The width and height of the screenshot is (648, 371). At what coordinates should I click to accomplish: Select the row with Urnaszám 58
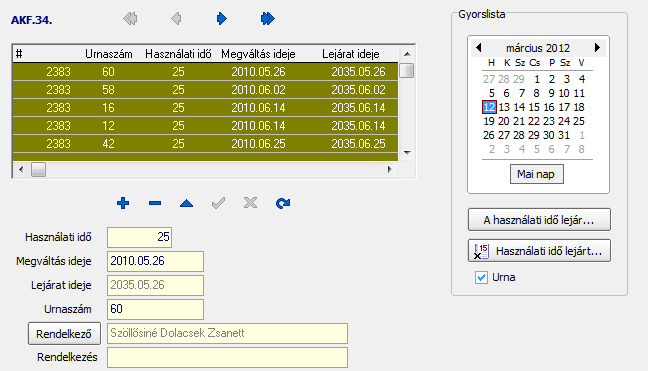pyautogui.click(x=205, y=90)
